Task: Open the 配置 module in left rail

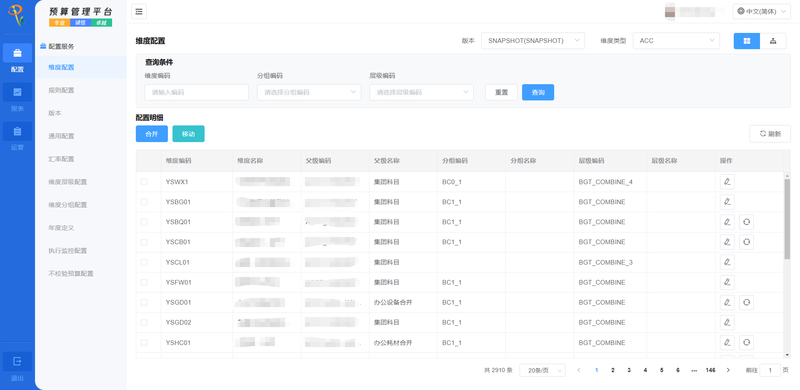Action: coord(17,59)
